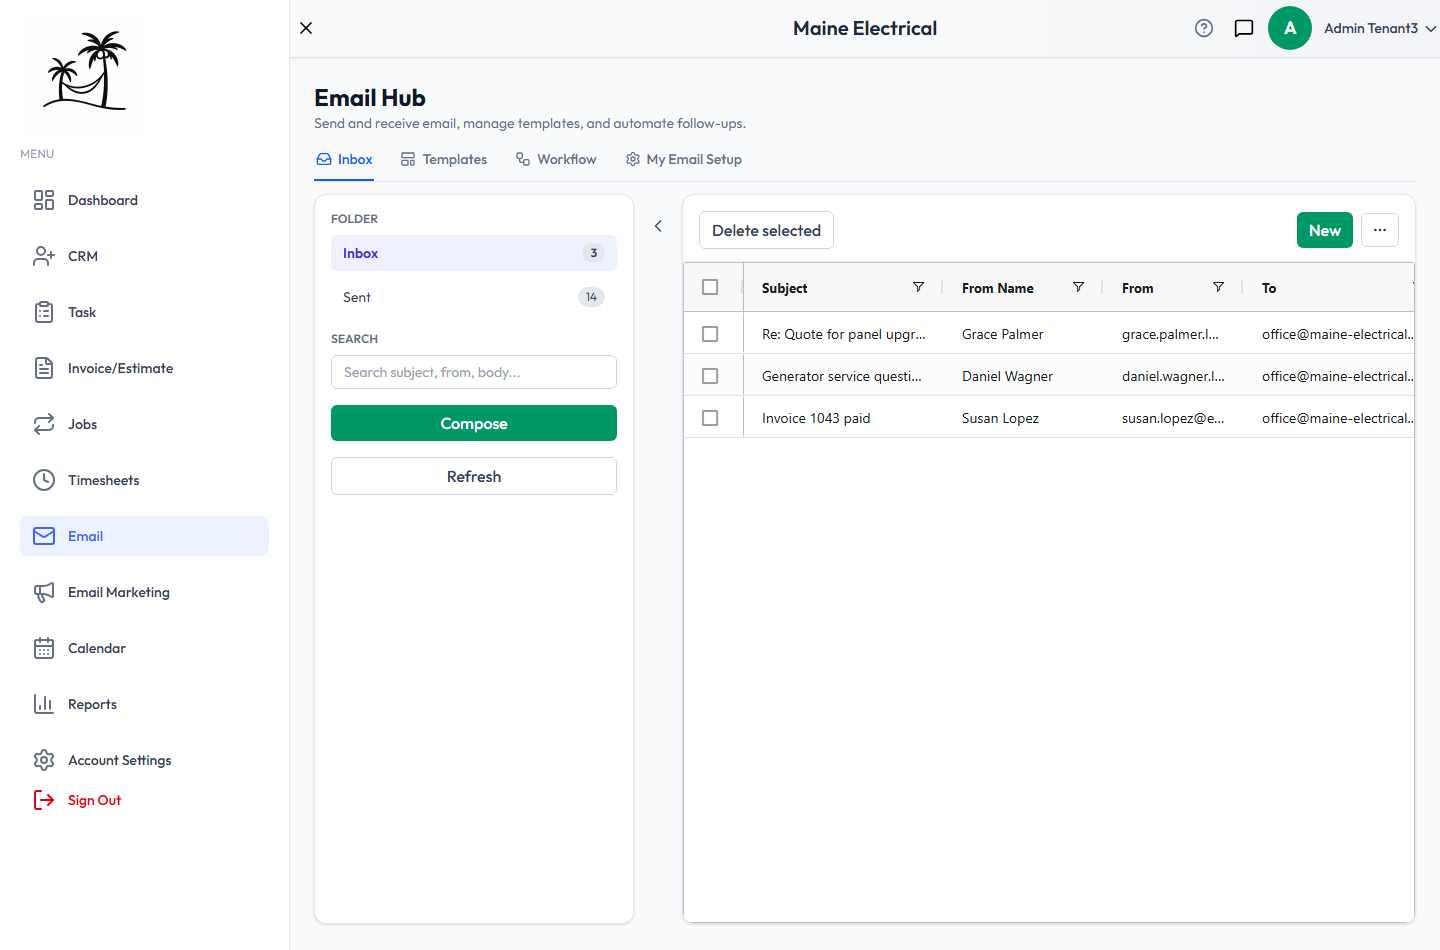Click the To address in Susan Lopez row
Image resolution: width=1440 pixels, height=950 pixels.
1338,418
